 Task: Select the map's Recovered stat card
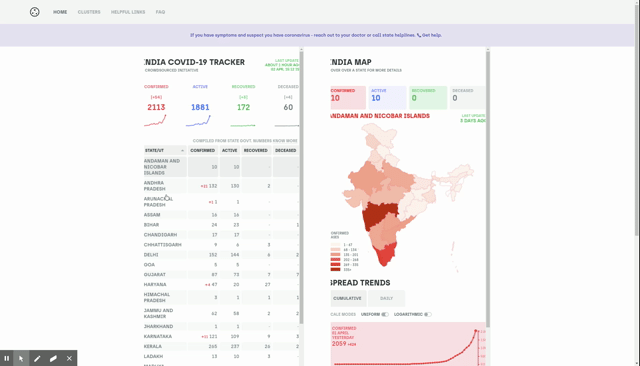428,98
